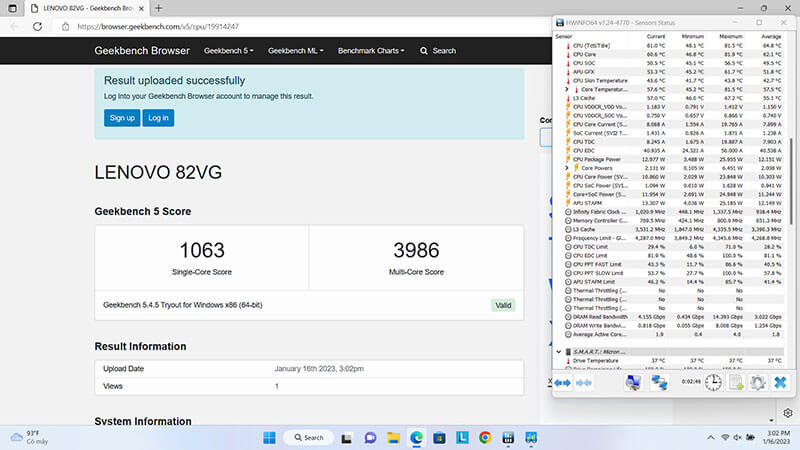This screenshot has height=450, width=800.
Task: Reload the Geekbench page
Action: tap(37, 27)
